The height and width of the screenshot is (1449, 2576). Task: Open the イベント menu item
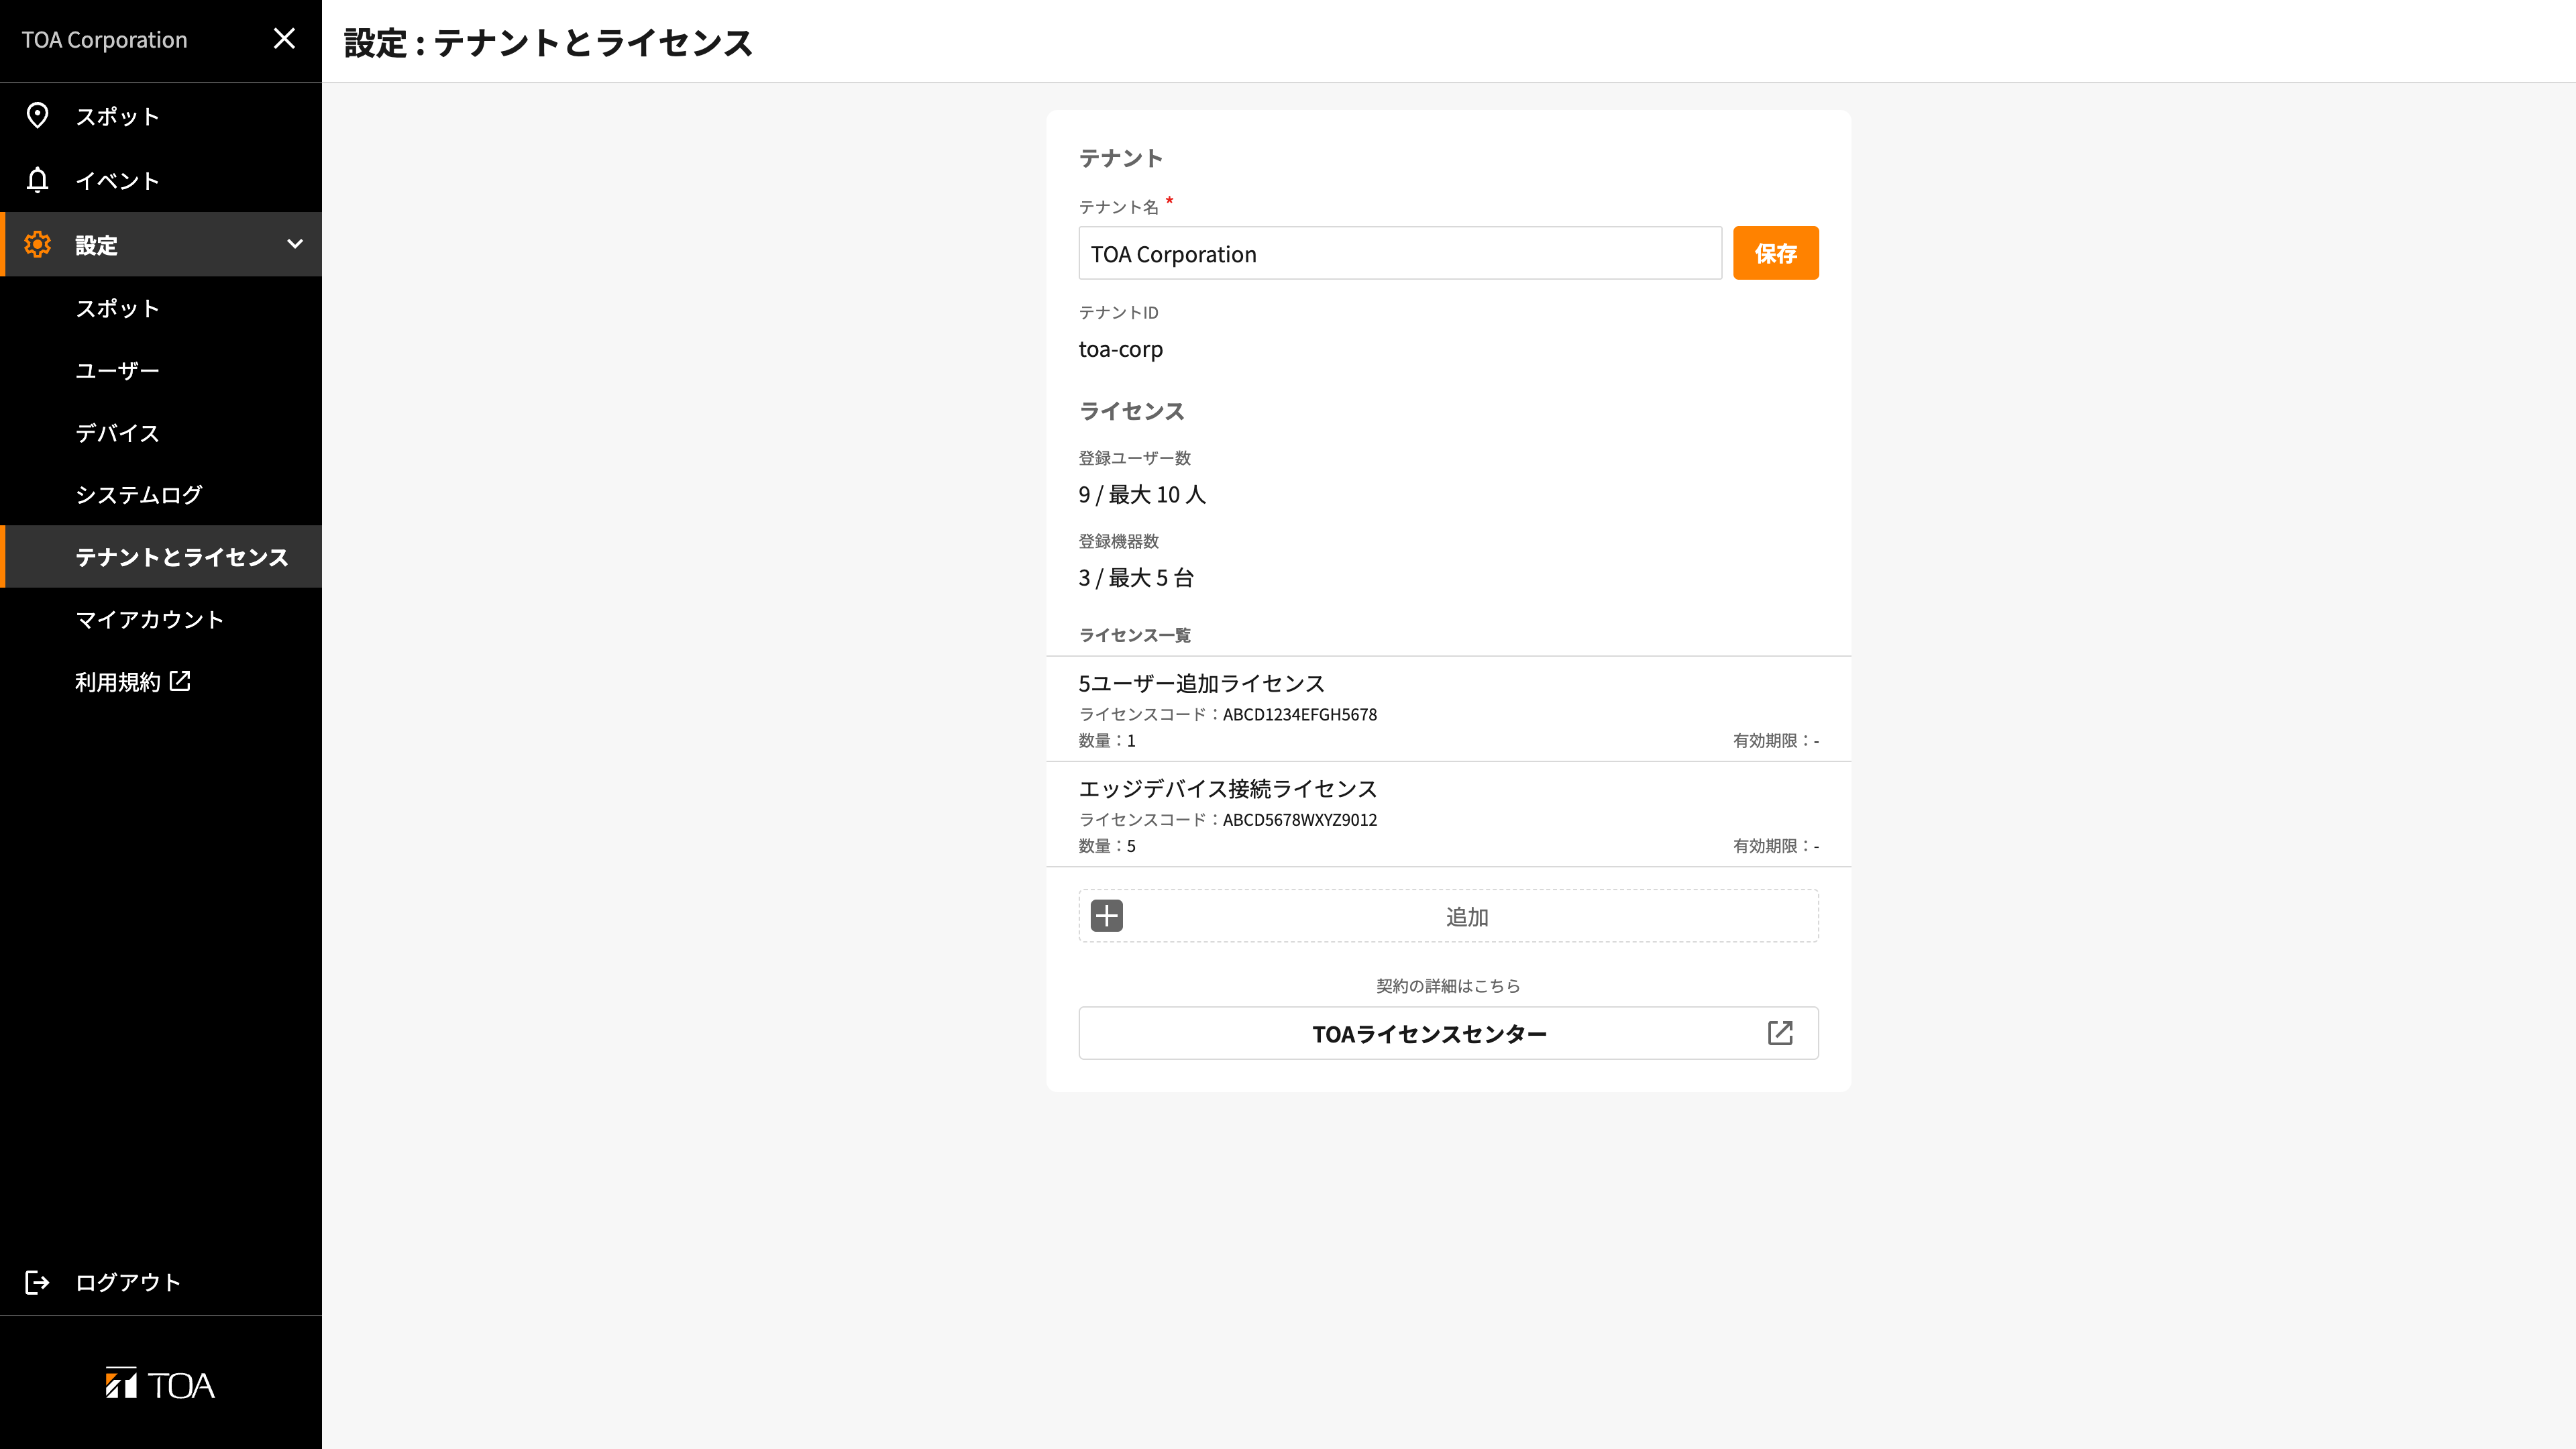(x=161, y=180)
